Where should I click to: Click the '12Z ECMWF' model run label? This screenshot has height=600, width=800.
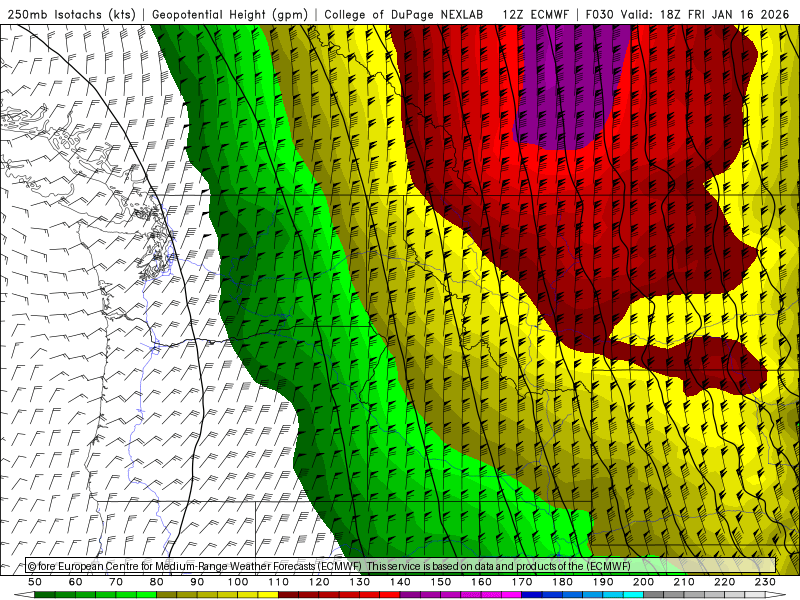click(535, 14)
